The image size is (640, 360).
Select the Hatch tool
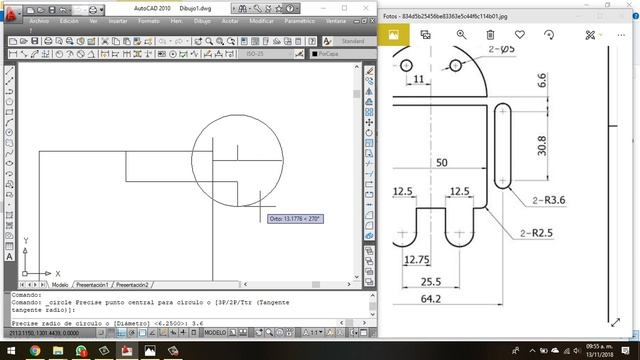click(9, 215)
